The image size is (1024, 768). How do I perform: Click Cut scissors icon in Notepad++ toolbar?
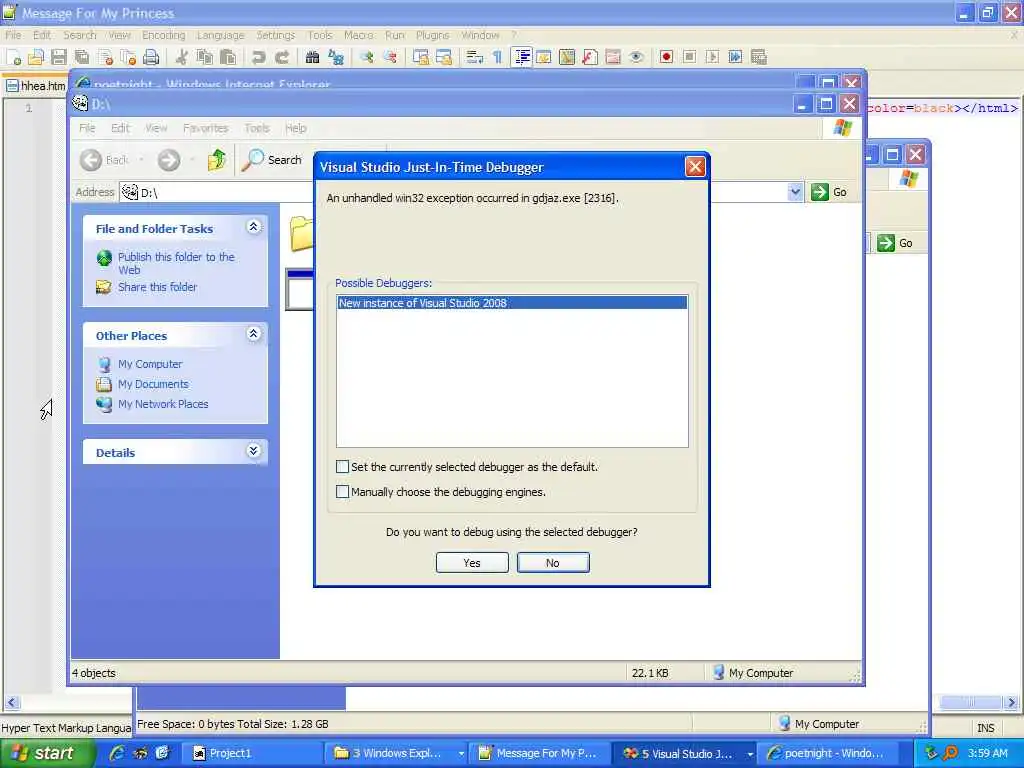182,57
